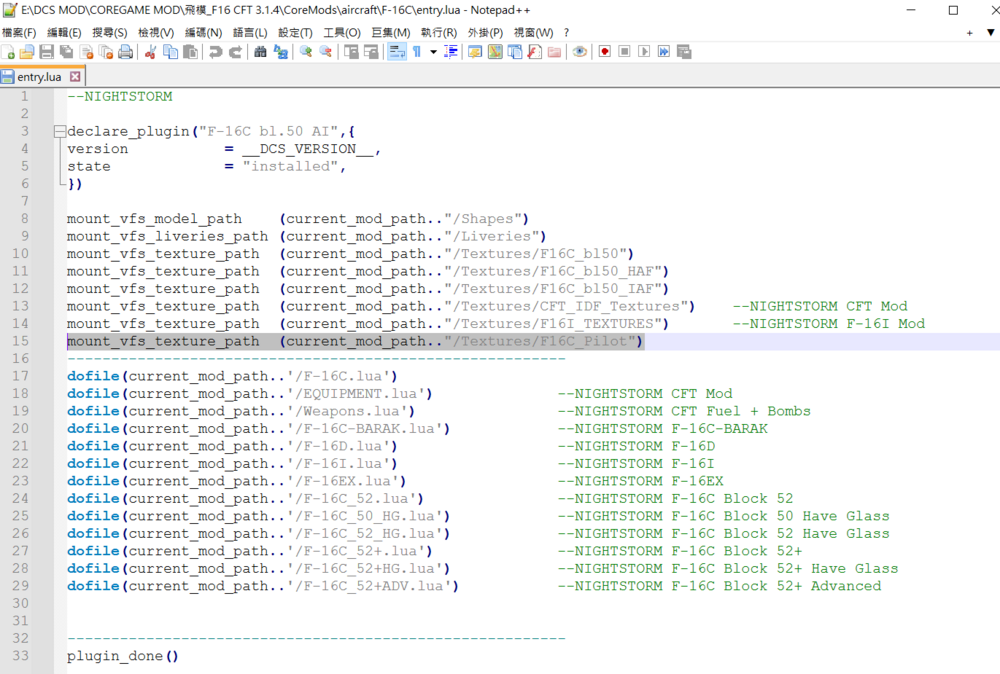Open the 視窗(W) window menu
Screen dimensions: 1000x674
point(534,33)
